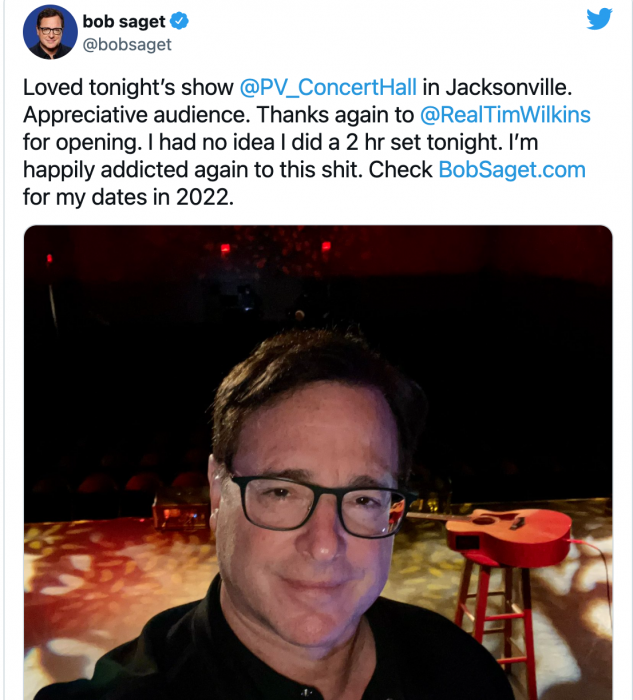633x700 pixels.
Task: Open the round profile avatar
Action: (50, 33)
